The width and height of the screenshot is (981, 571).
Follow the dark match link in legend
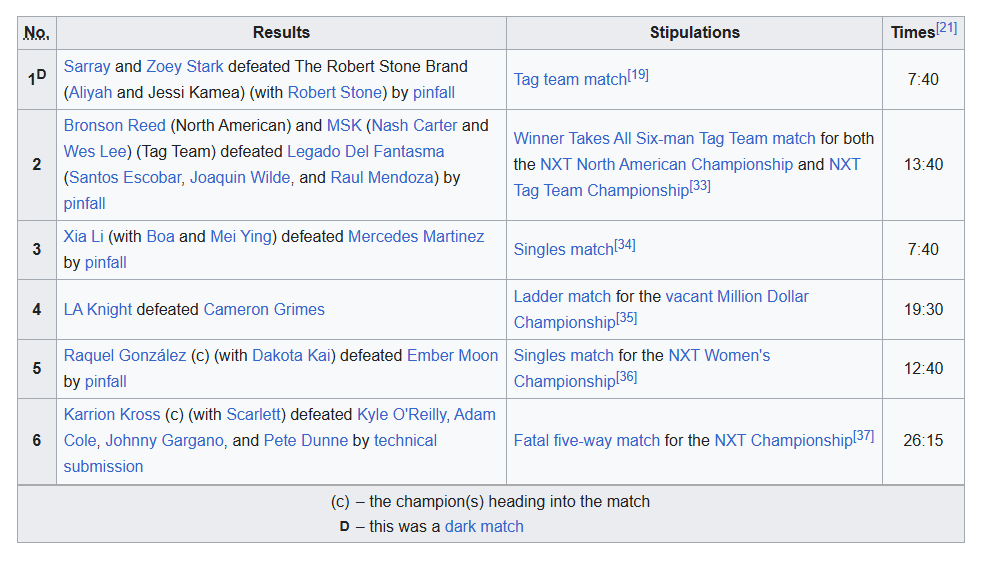(x=484, y=527)
